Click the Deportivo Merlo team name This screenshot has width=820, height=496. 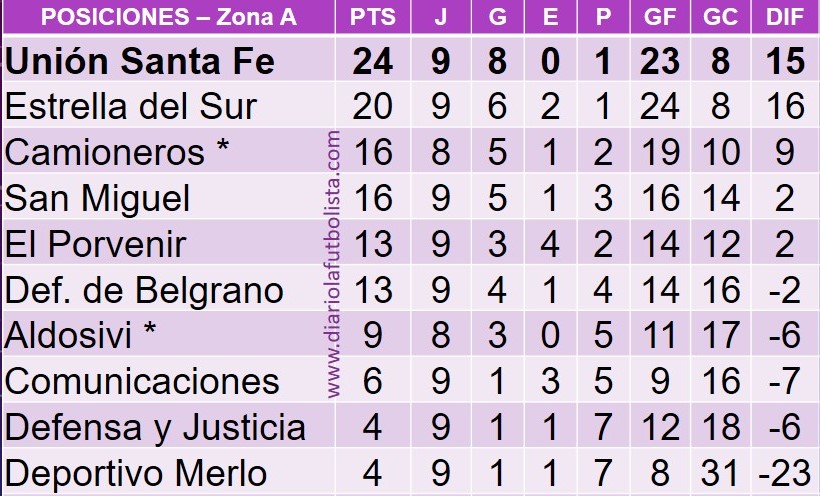tap(135, 473)
